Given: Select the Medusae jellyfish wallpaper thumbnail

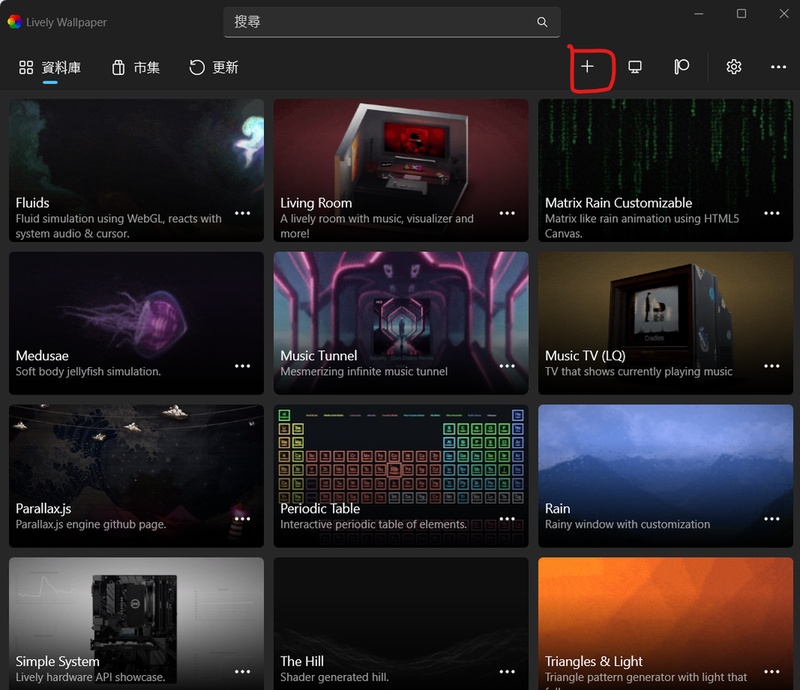Looking at the screenshot, I should click(x=136, y=310).
